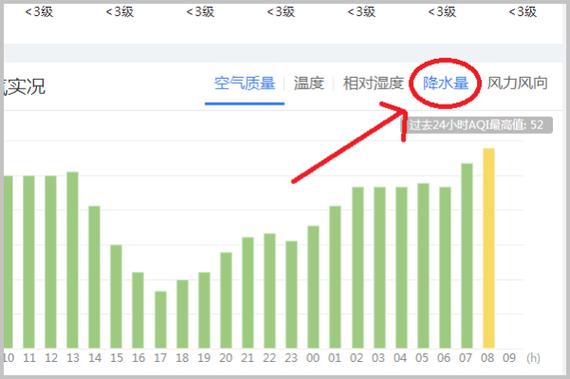Open the 温度 tab
The image size is (570, 379).
309,83
